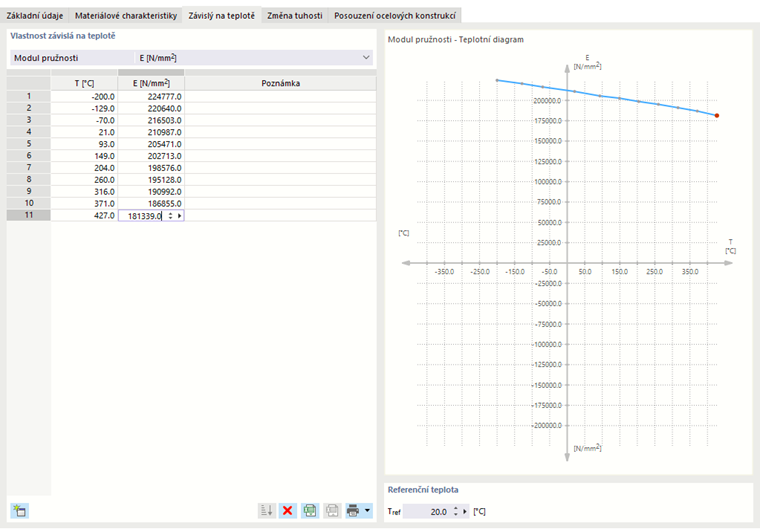Click the E value 224777.0
The image size is (760, 529).
click(x=151, y=96)
